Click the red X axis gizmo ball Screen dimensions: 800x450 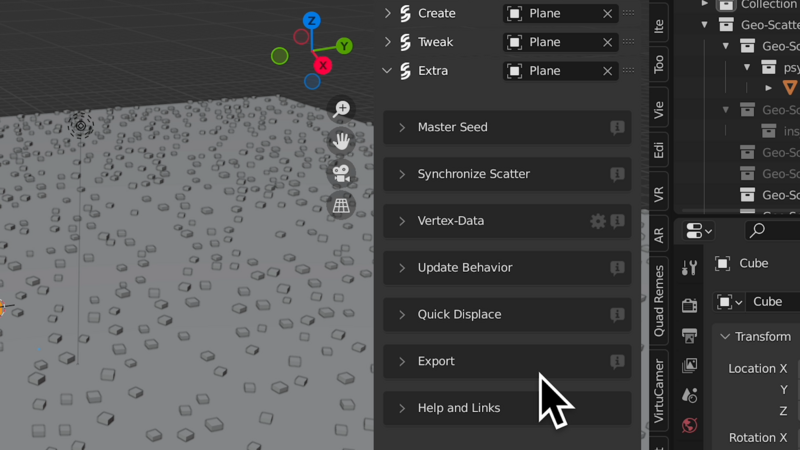point(322,65)
